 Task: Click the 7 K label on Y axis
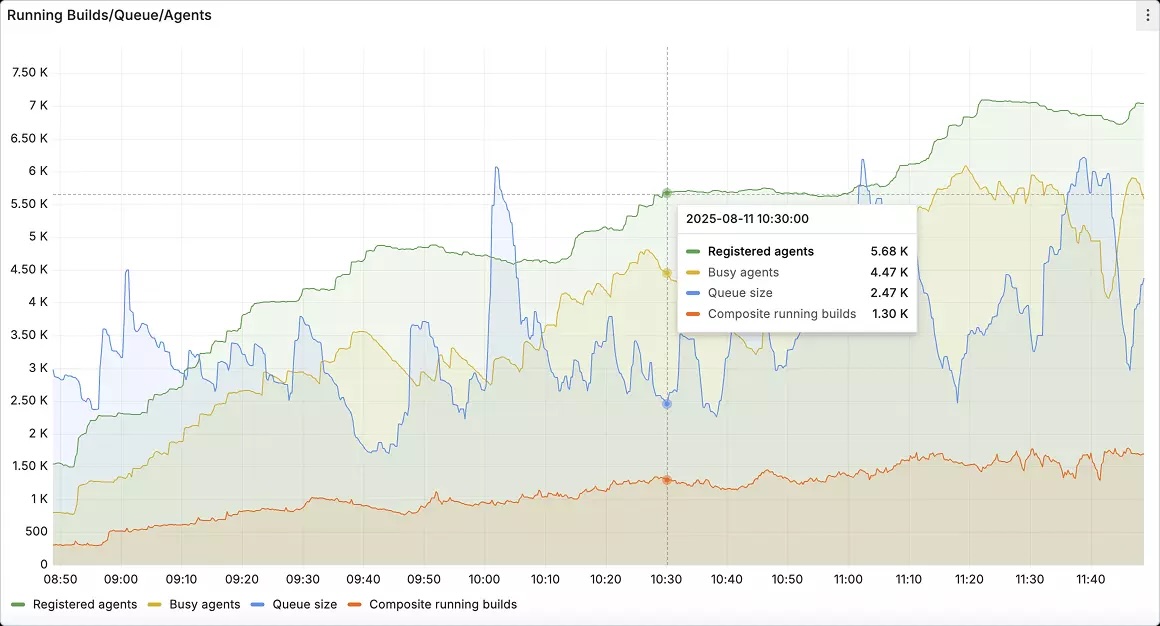pyautogui.click(x=38, y=105)
